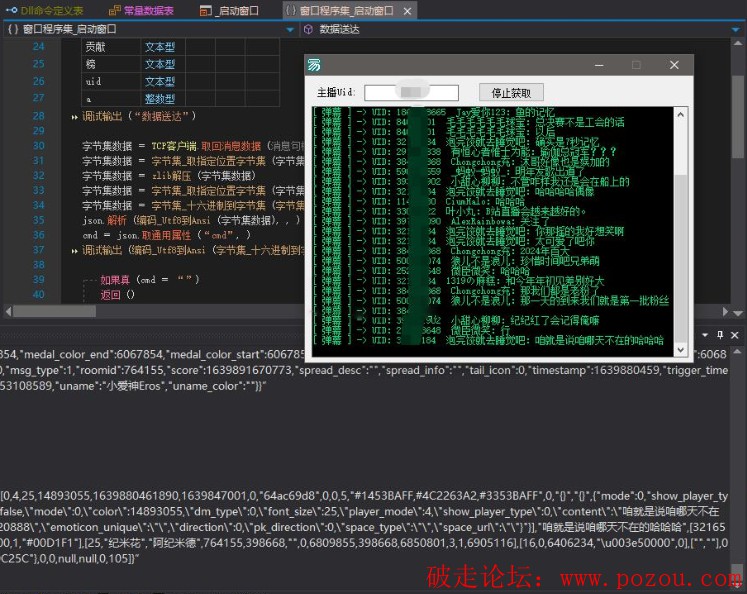Click danmaku line from CiunHalo
This screenshot has width=747, height=594.
coord(485,201)
